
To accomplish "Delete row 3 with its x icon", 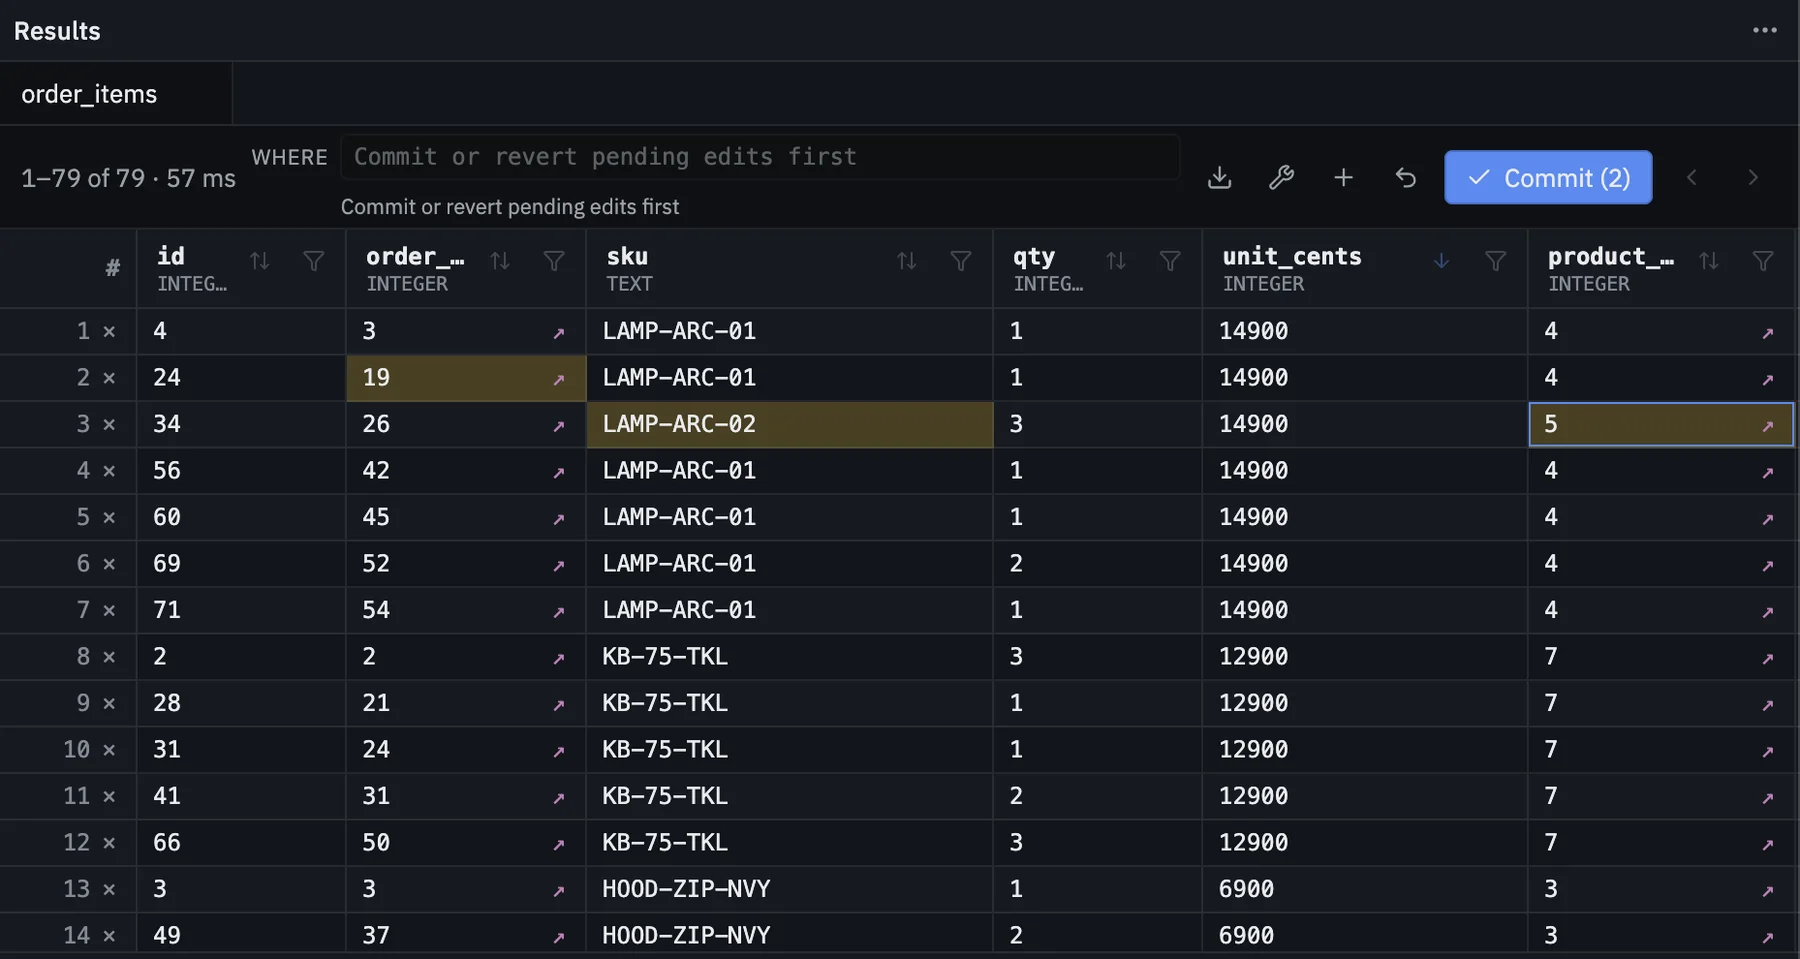I will pyautogui.click(x=109, y=425).
